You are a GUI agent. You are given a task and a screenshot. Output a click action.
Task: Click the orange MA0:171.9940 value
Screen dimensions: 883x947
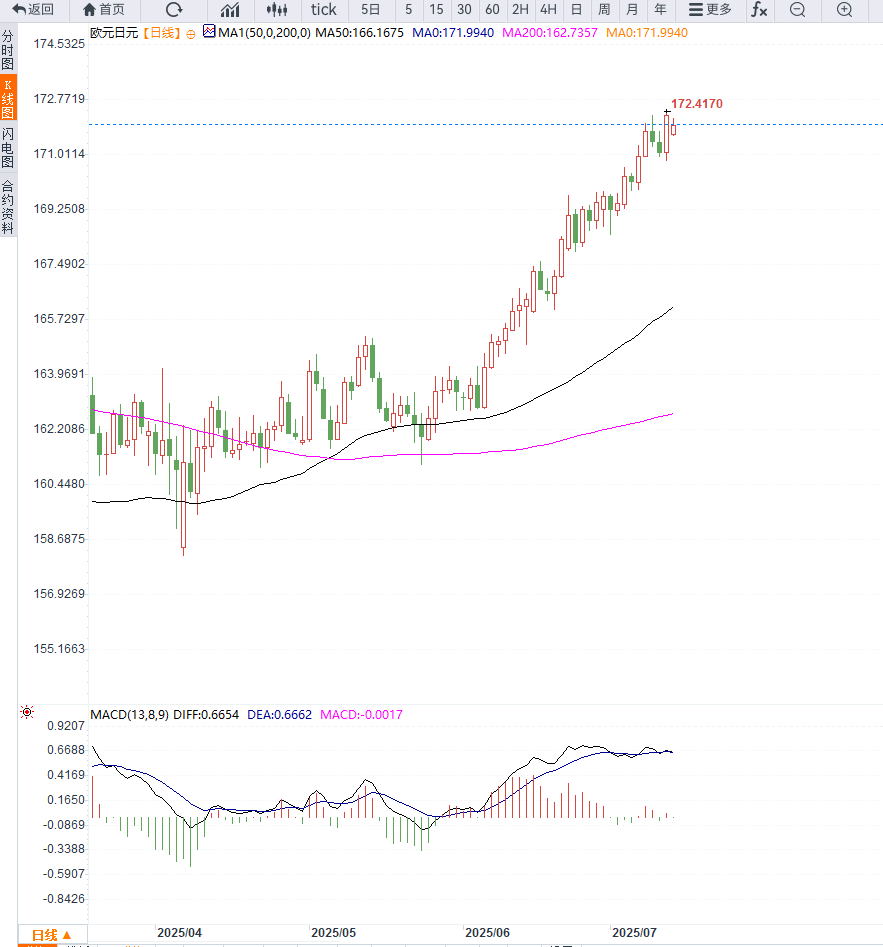click(647, 33)
